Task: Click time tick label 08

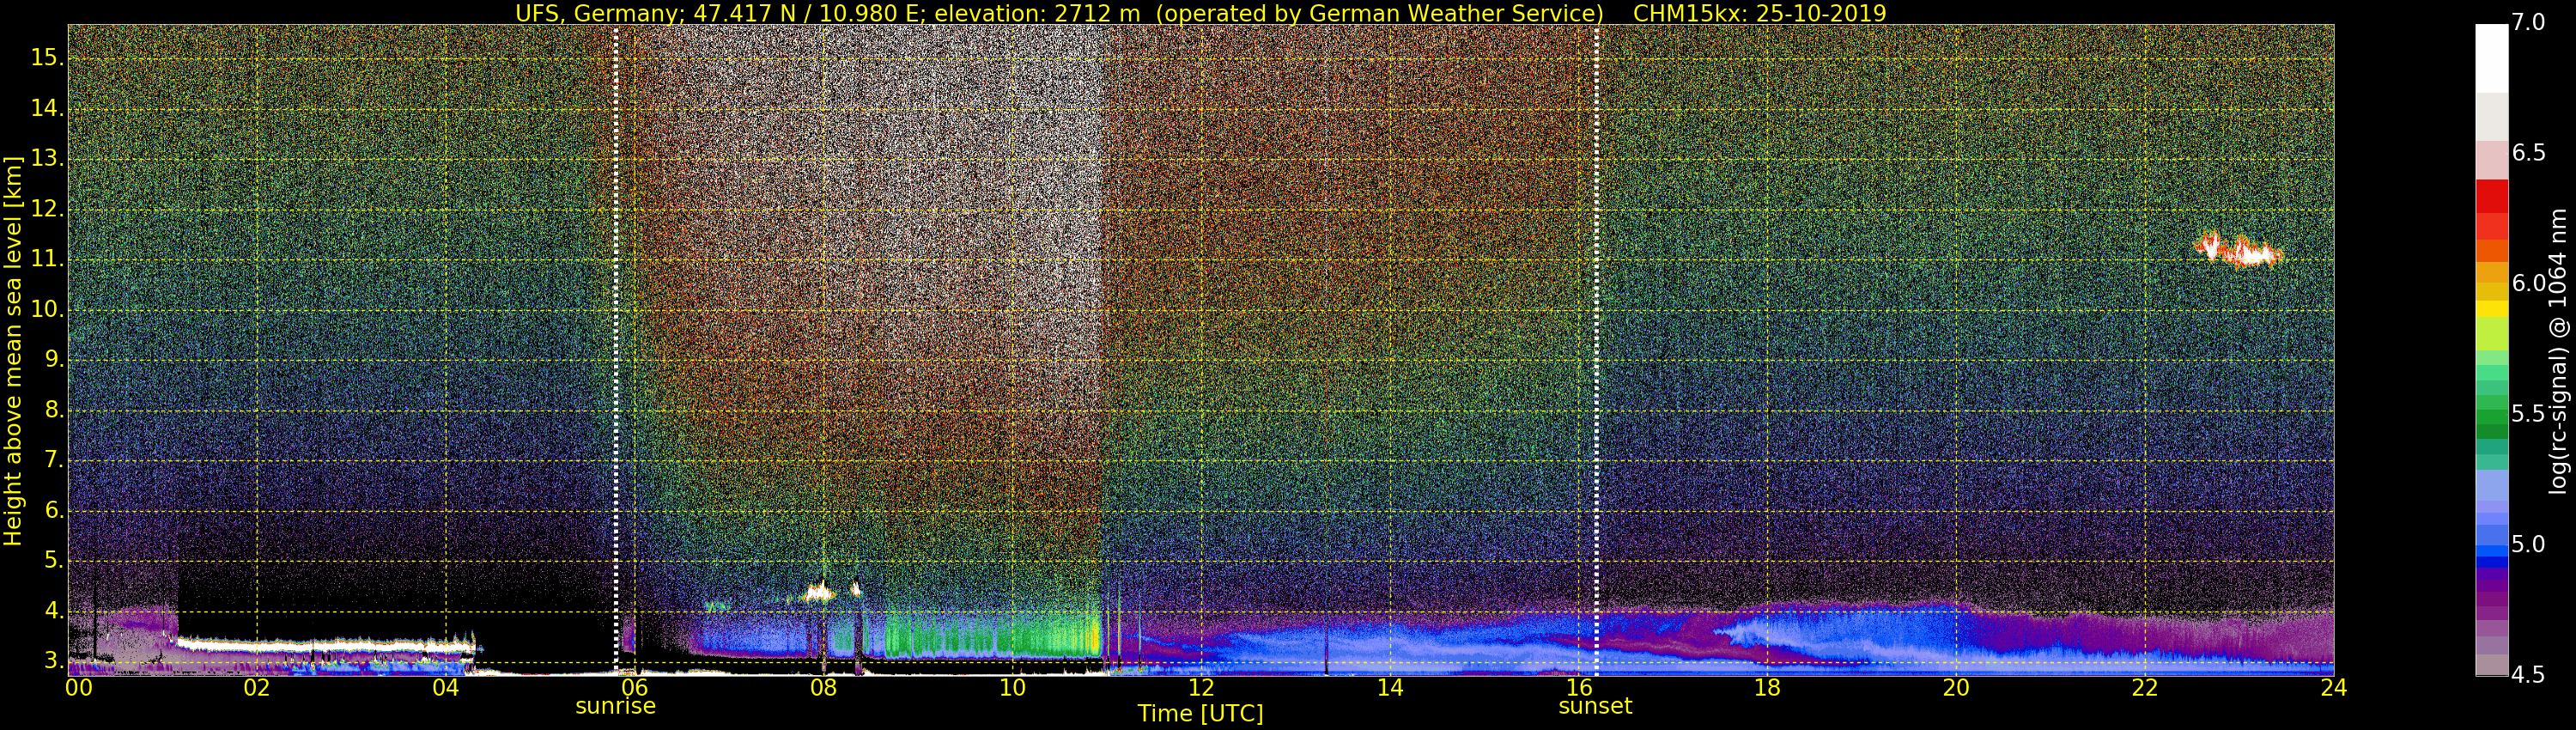Action: pyautogui.click(x=823, y=688)
